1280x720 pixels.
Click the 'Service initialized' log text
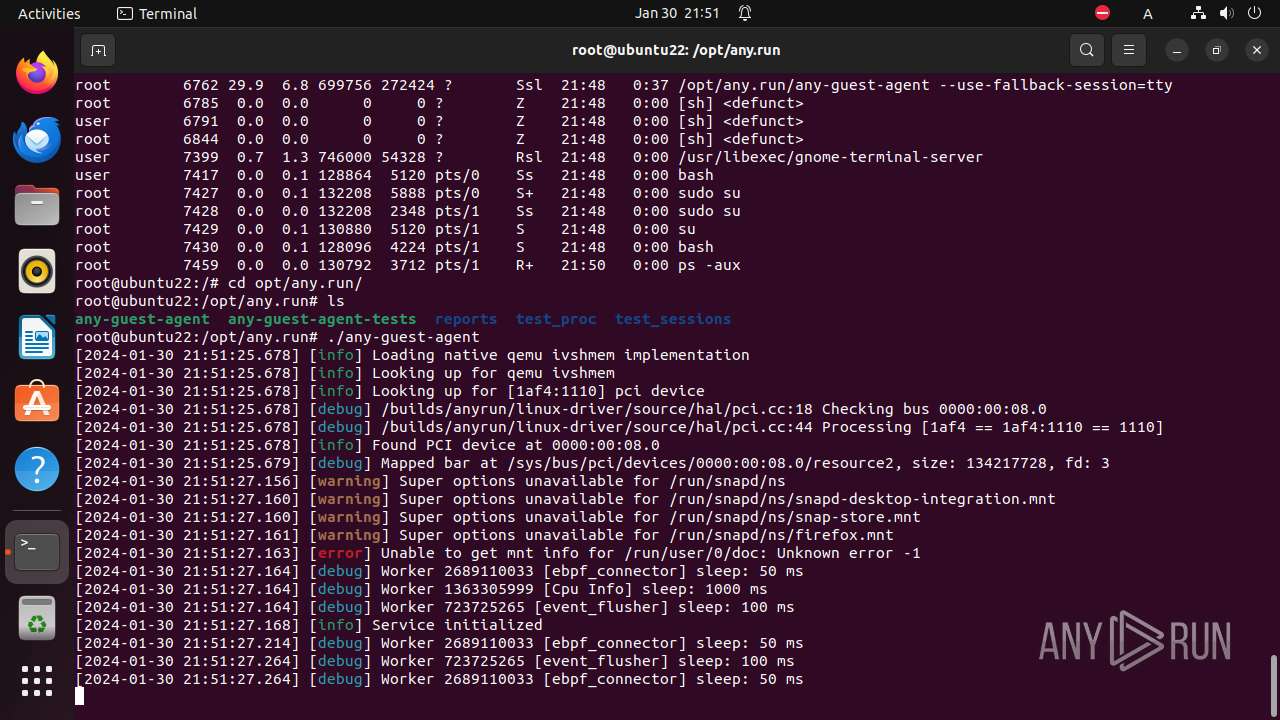(x=457, y=625)
